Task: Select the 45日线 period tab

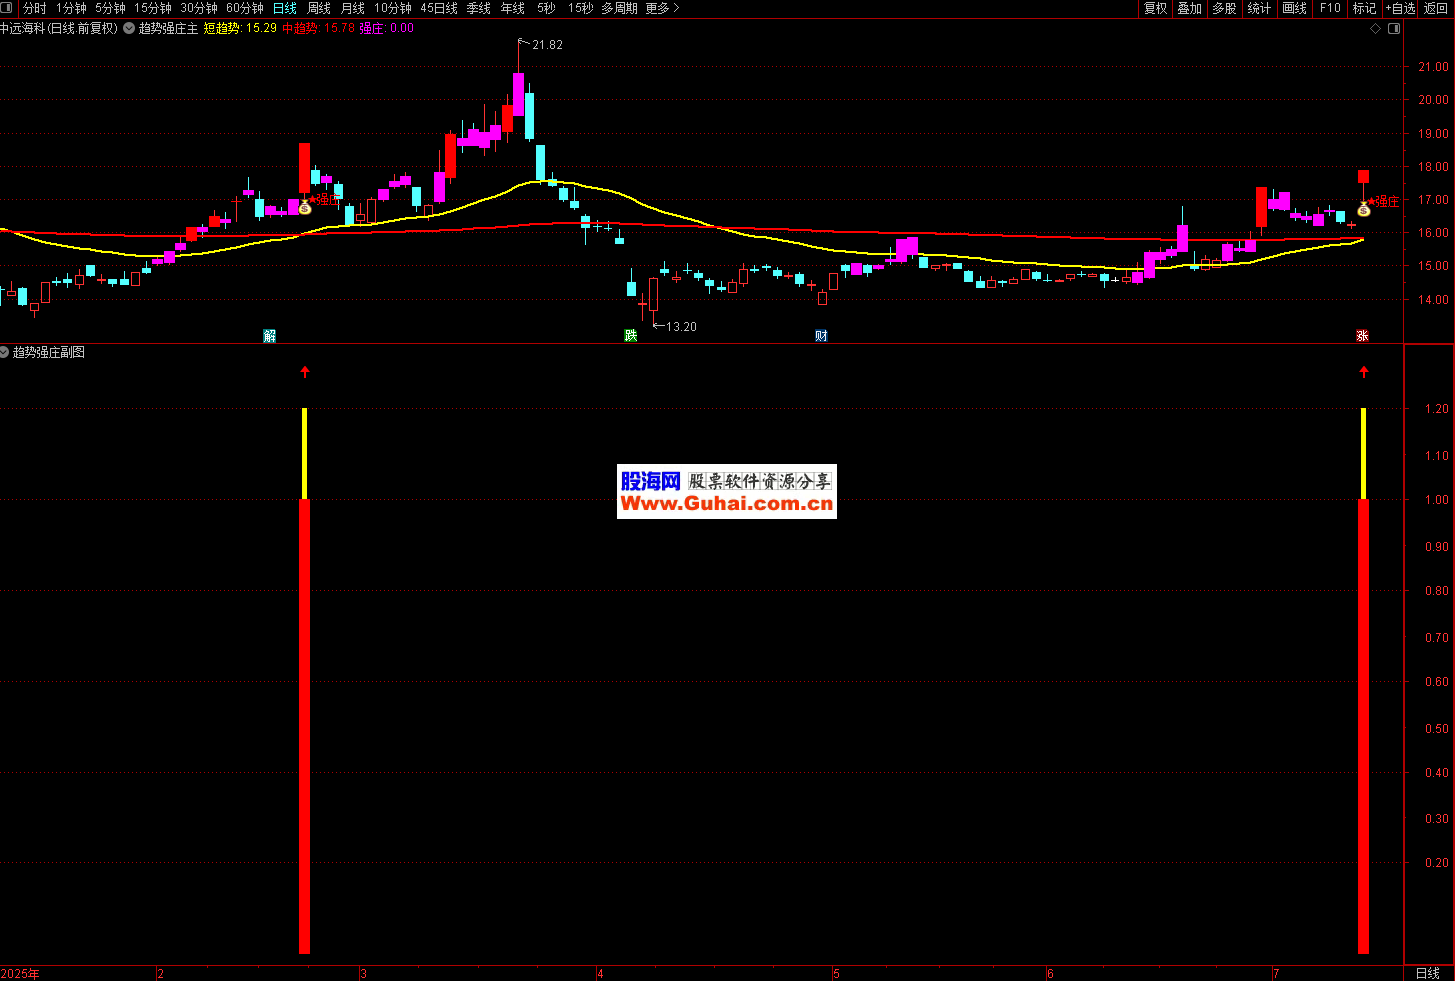Action: click(x=439, y=8)
